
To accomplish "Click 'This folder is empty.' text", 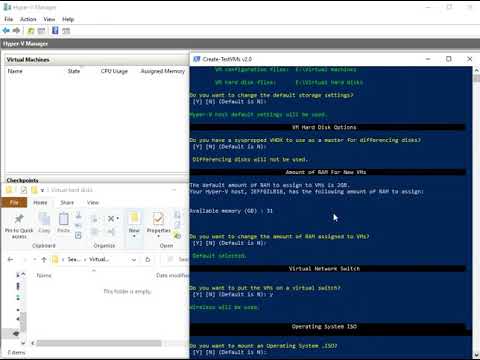I will point(127,291).
